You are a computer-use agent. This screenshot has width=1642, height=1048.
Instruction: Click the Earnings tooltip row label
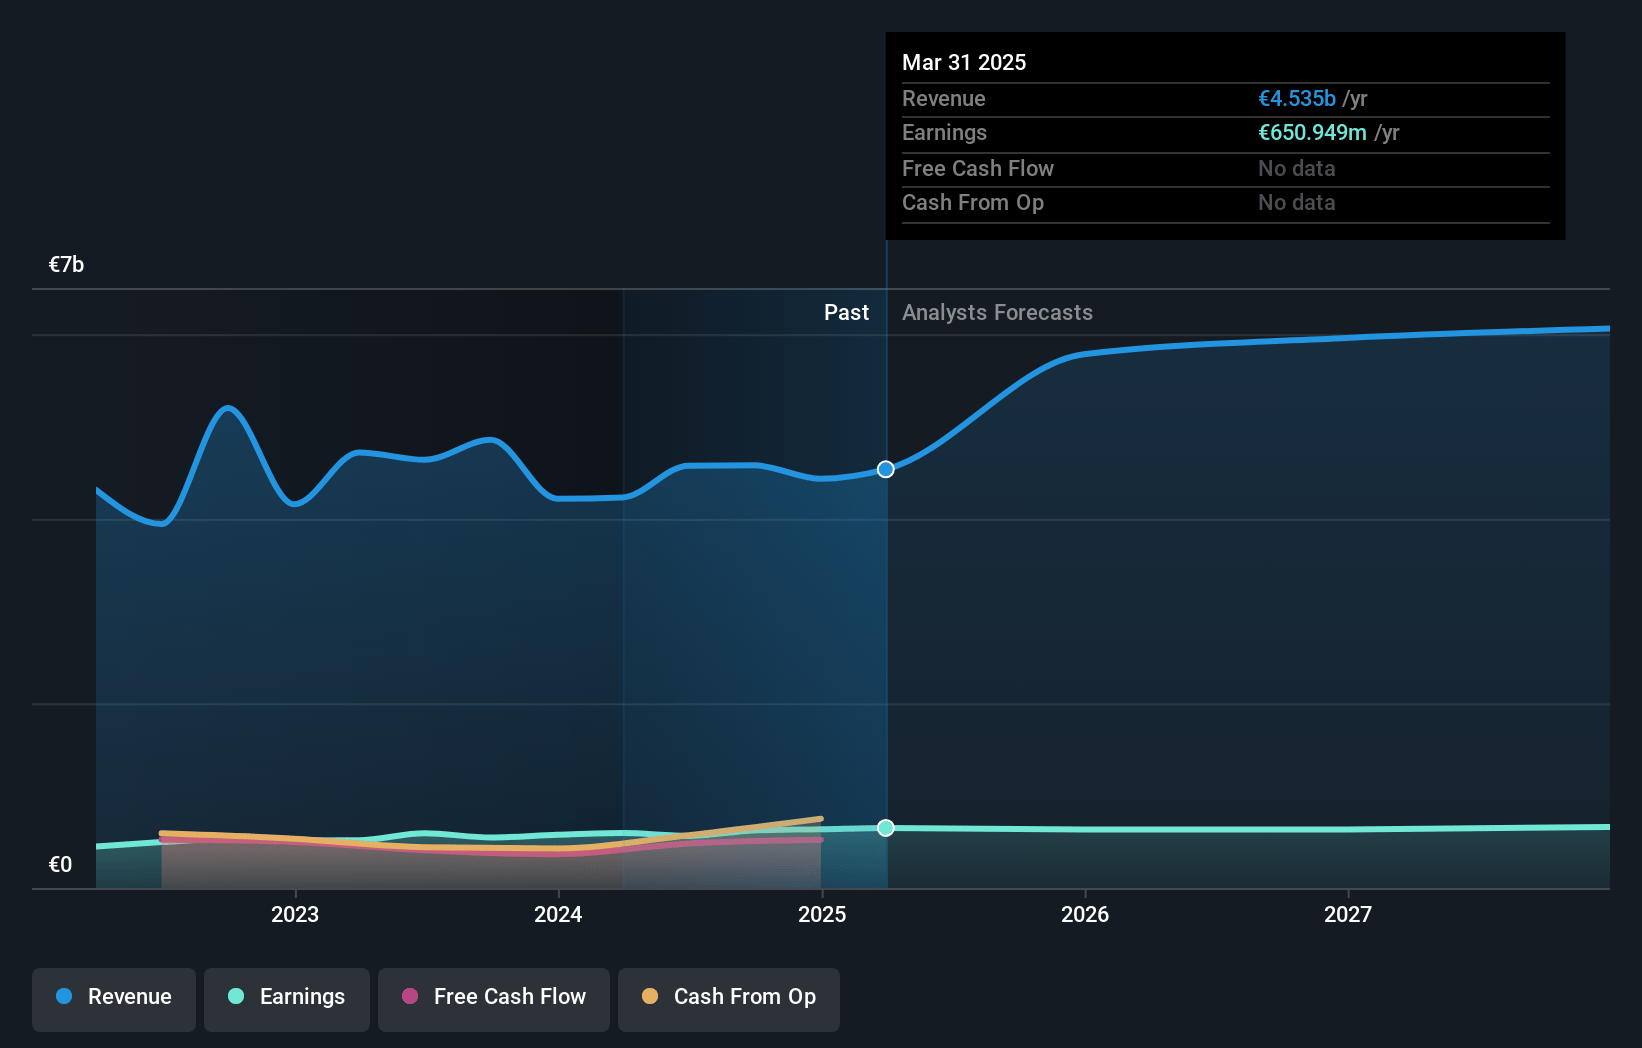pyautogui.click(x=944, y=132)
